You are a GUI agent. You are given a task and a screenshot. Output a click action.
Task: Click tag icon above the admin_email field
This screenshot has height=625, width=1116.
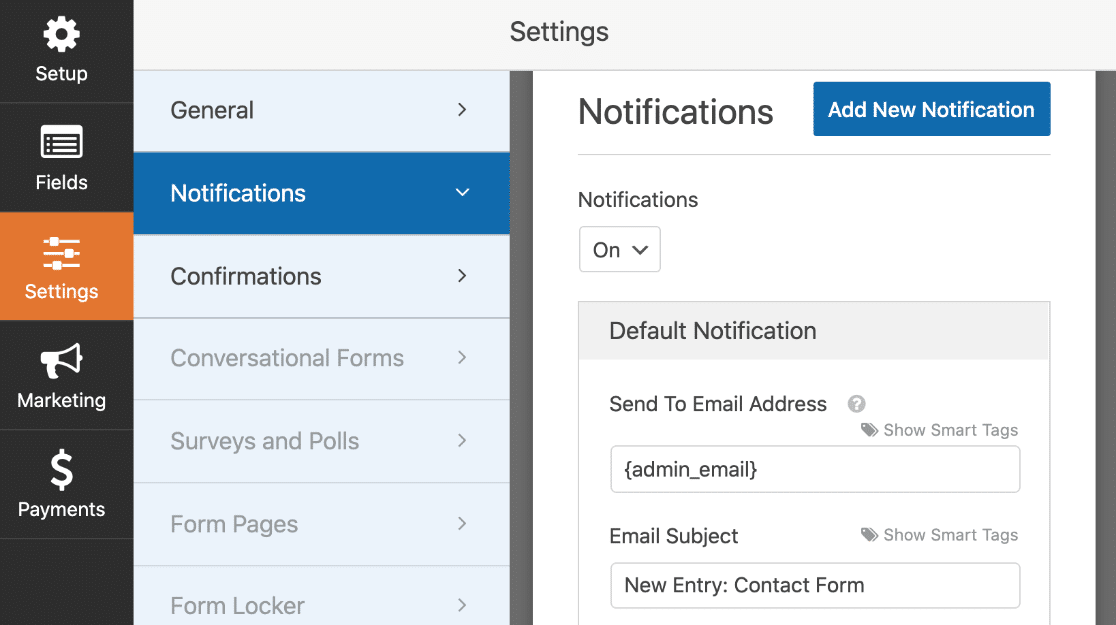[870, 430]
